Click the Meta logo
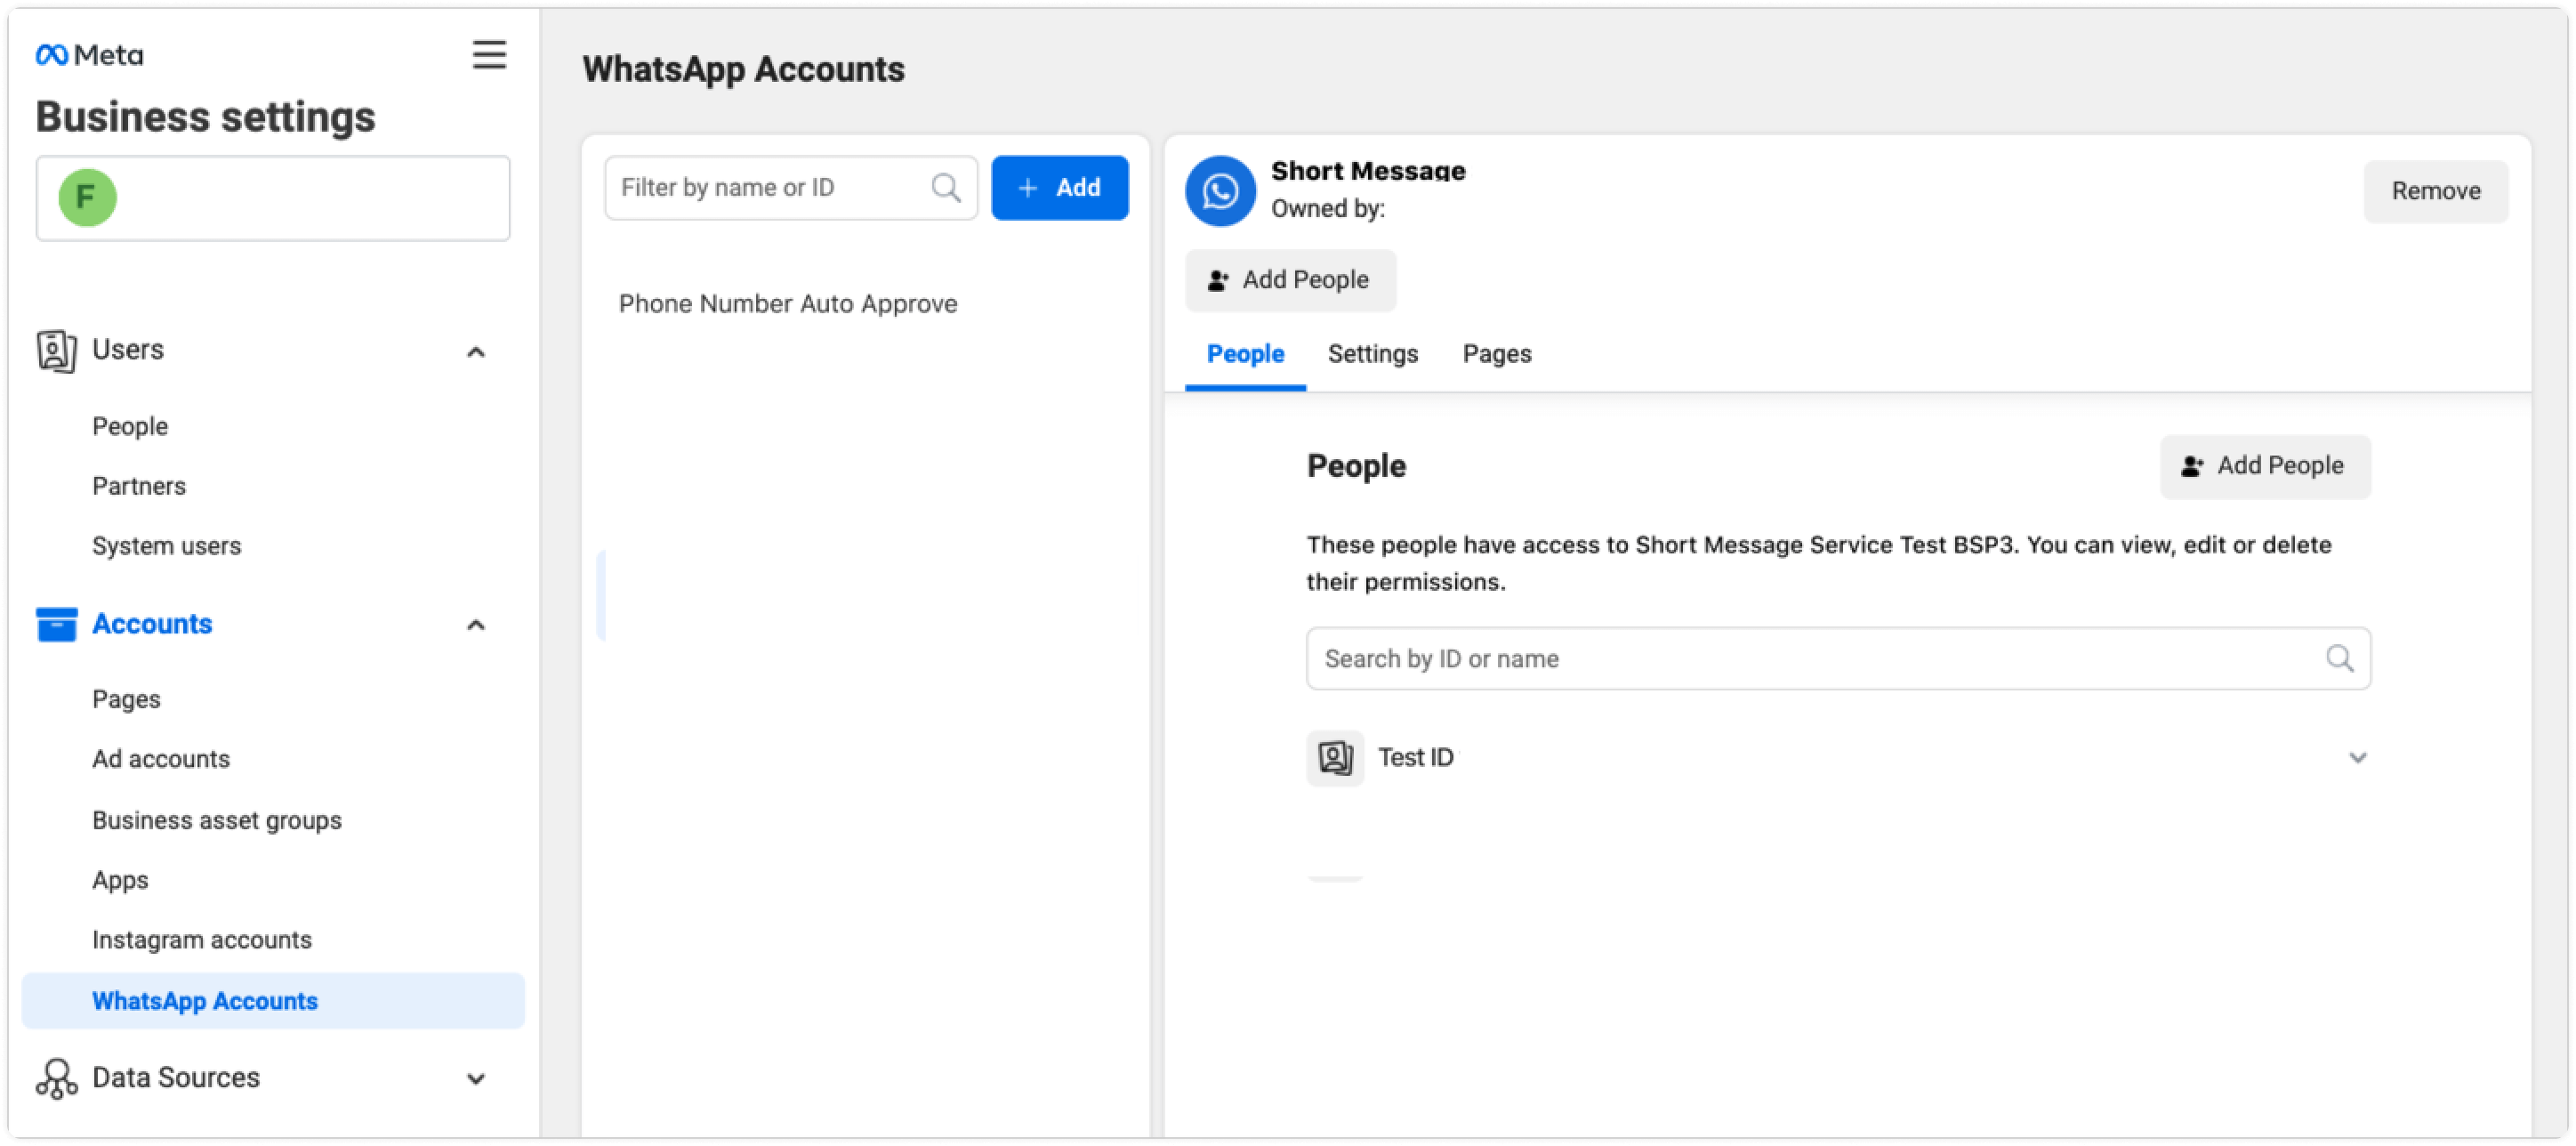The height and width of the screenshot is (1146, 2576). point(89,55)
